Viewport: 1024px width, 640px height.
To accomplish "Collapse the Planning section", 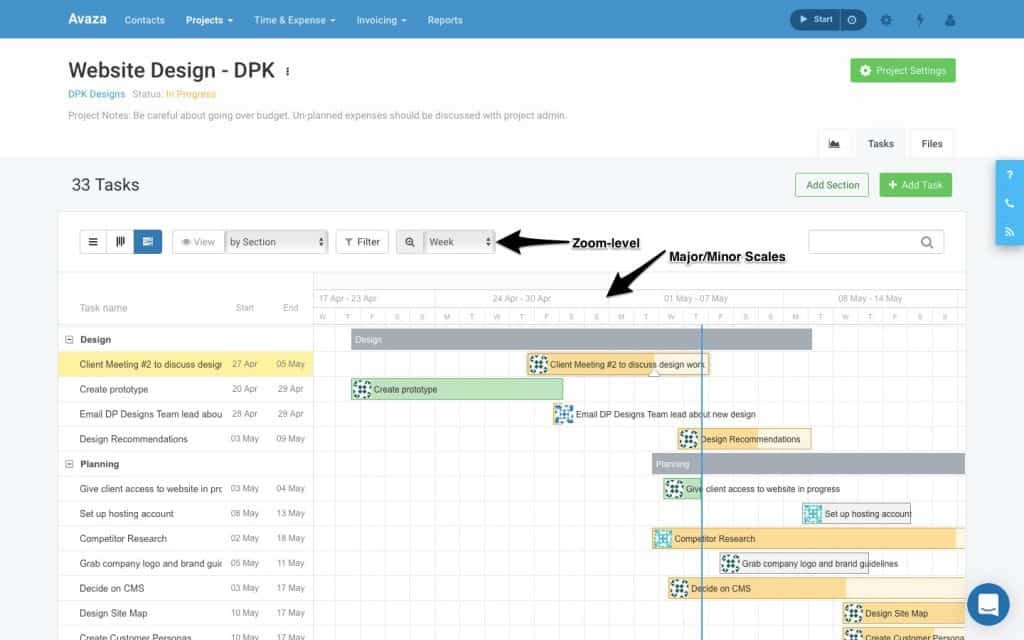I will pos(67,463).
